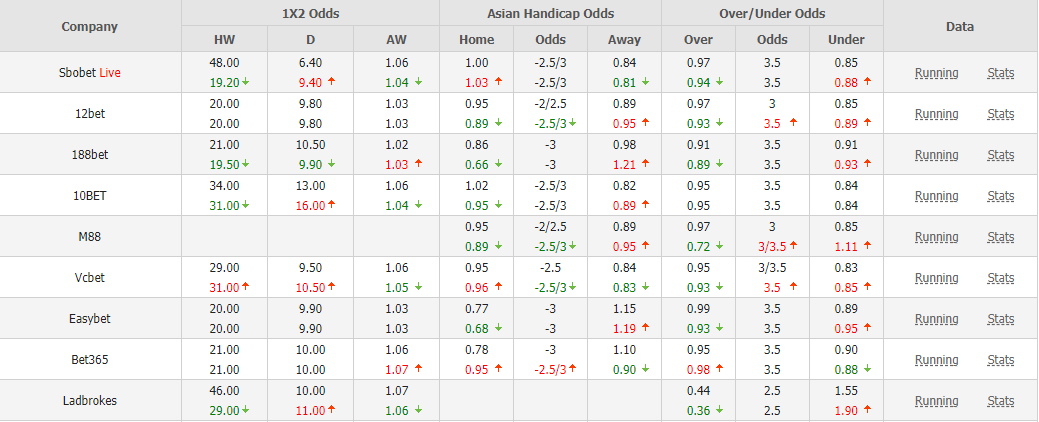This screenshot has width=1039, height=422.
Task: Open the Running link for Sbobet Live
Action: [936, 73]
